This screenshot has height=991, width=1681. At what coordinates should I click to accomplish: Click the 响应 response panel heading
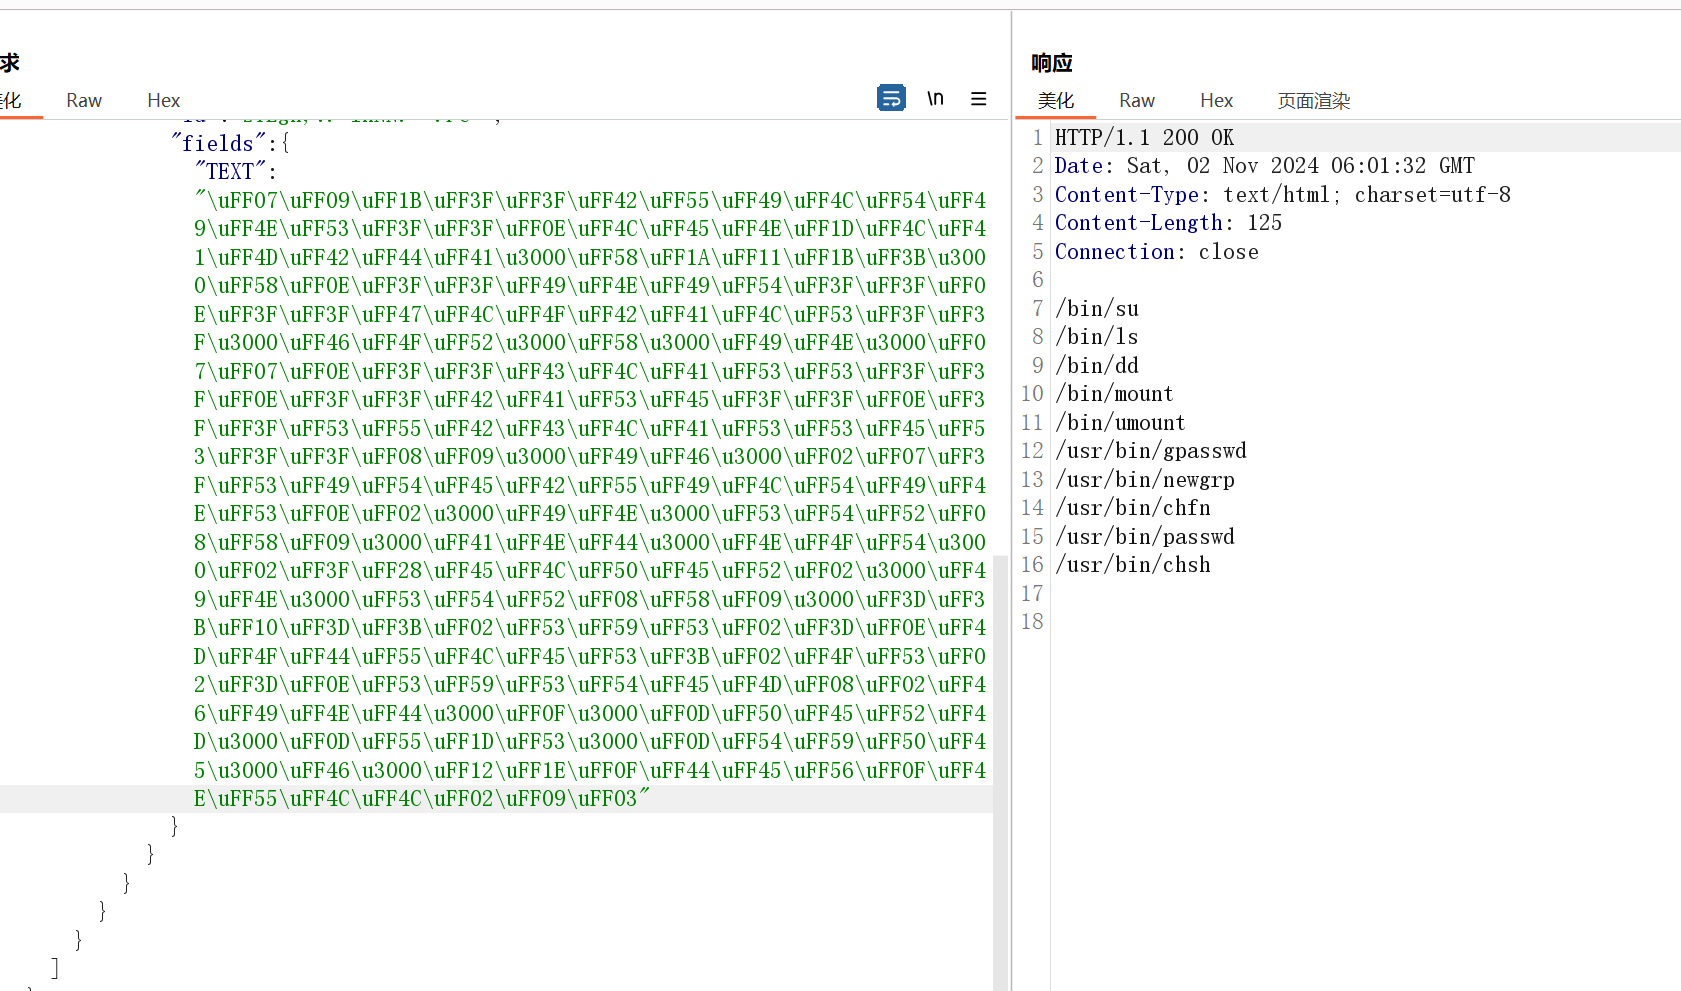coord(1052,63)
